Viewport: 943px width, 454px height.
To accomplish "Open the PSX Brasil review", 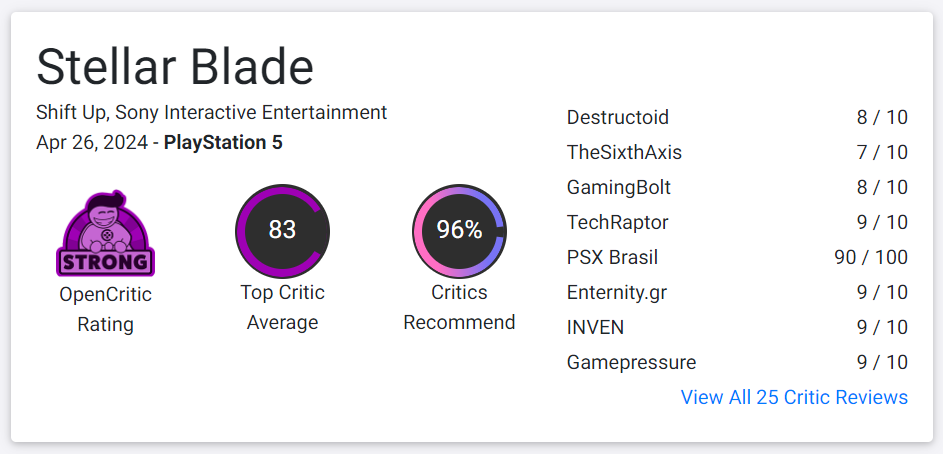I will (x=612, y=257).
